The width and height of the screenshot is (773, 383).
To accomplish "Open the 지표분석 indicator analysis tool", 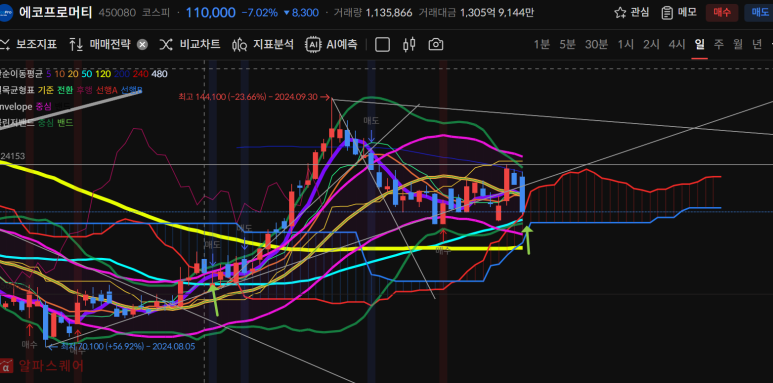I will pyautogui.click(x=263, y=44).
